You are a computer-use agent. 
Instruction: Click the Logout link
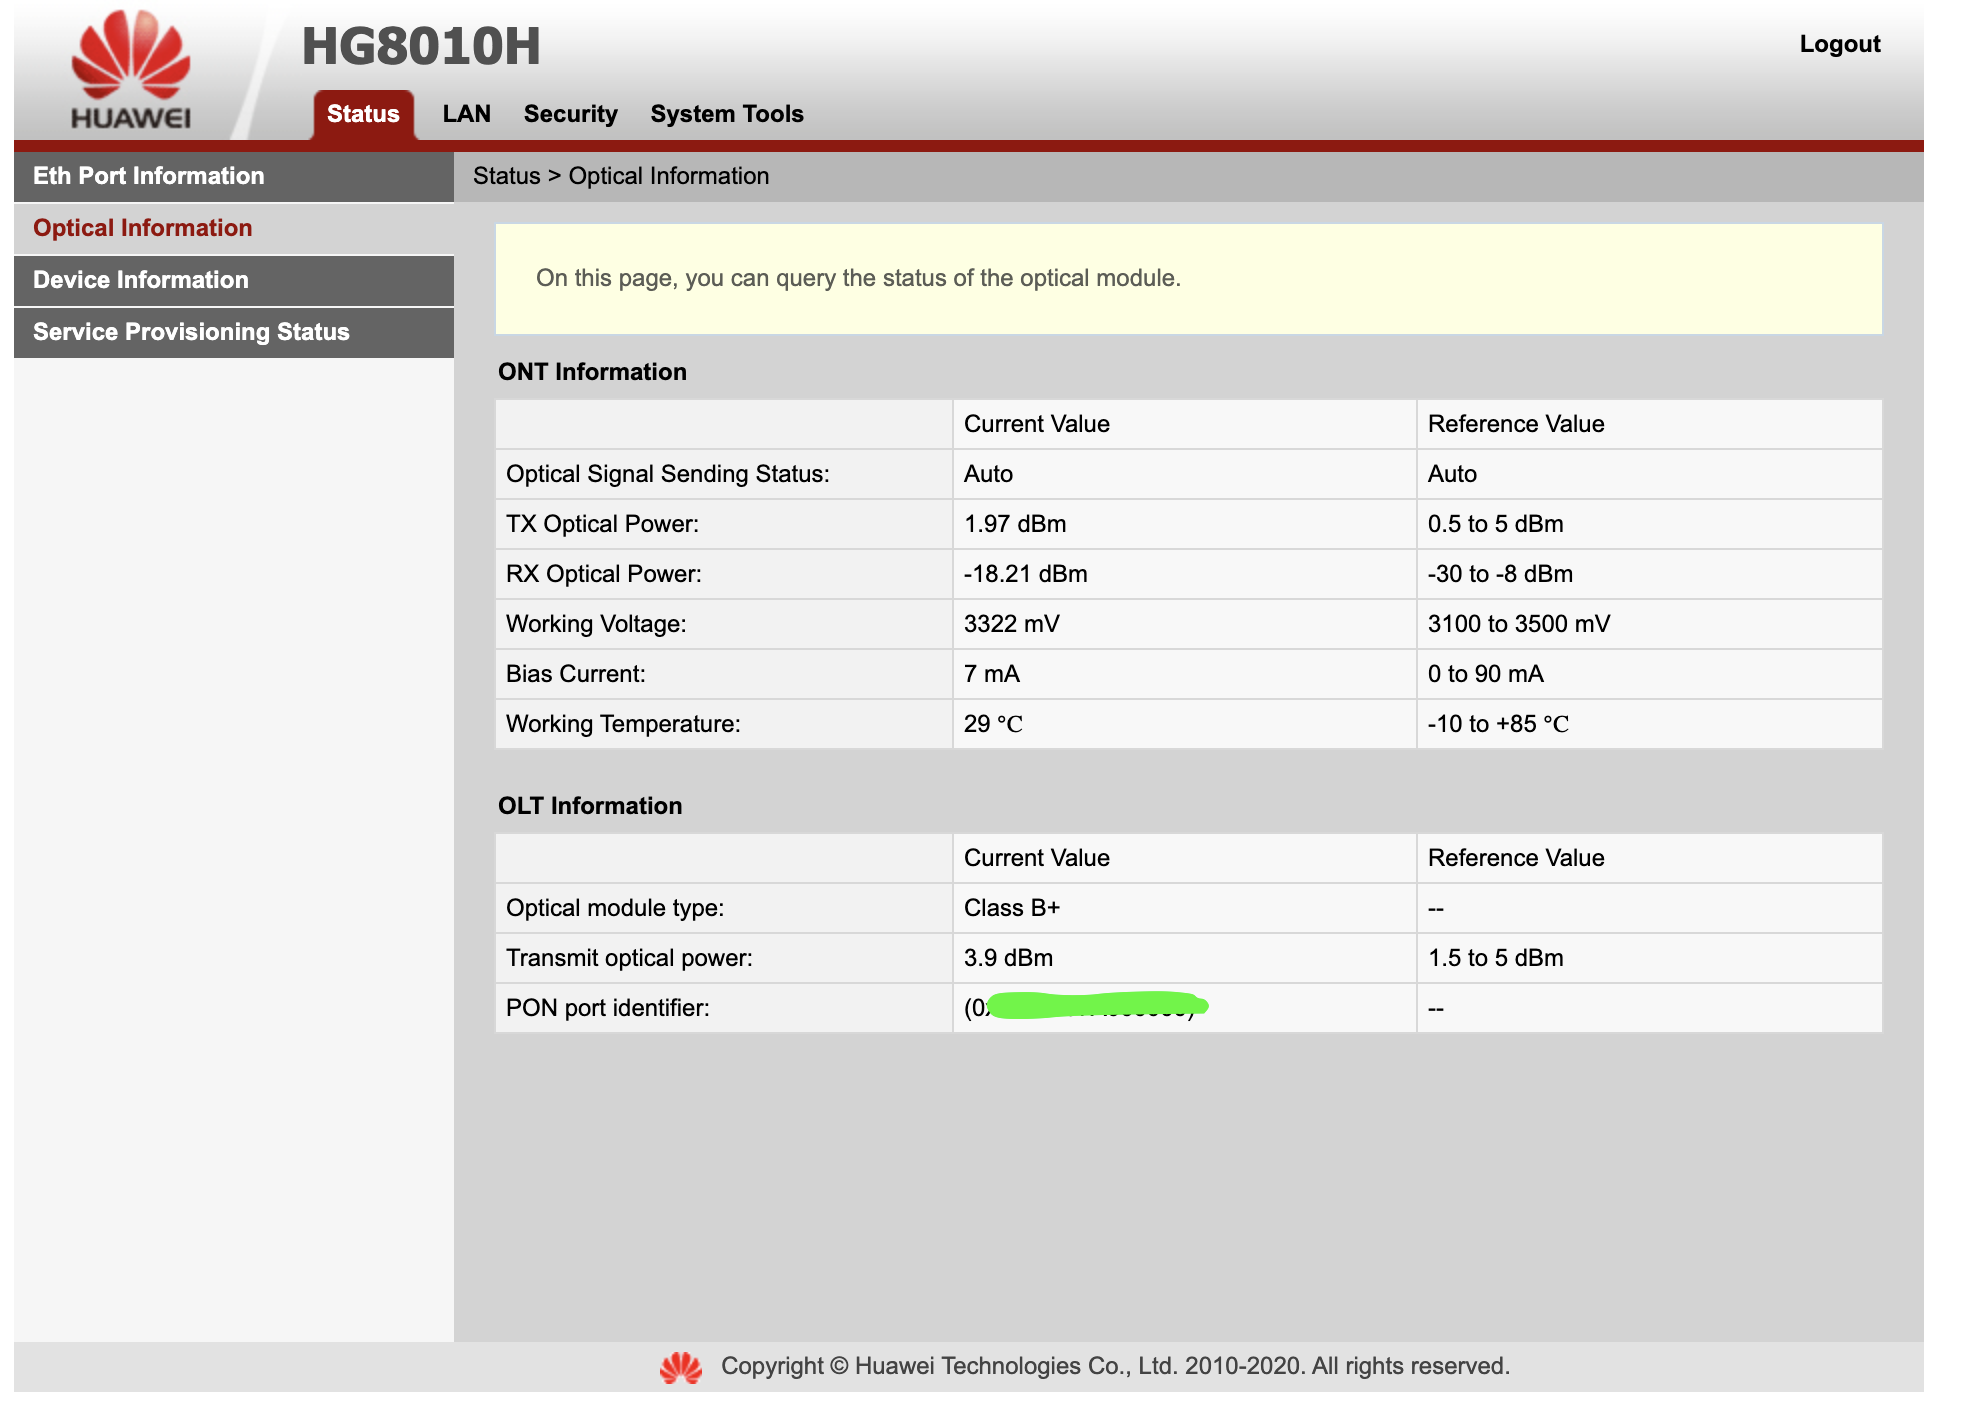(x=1839, y=43)
